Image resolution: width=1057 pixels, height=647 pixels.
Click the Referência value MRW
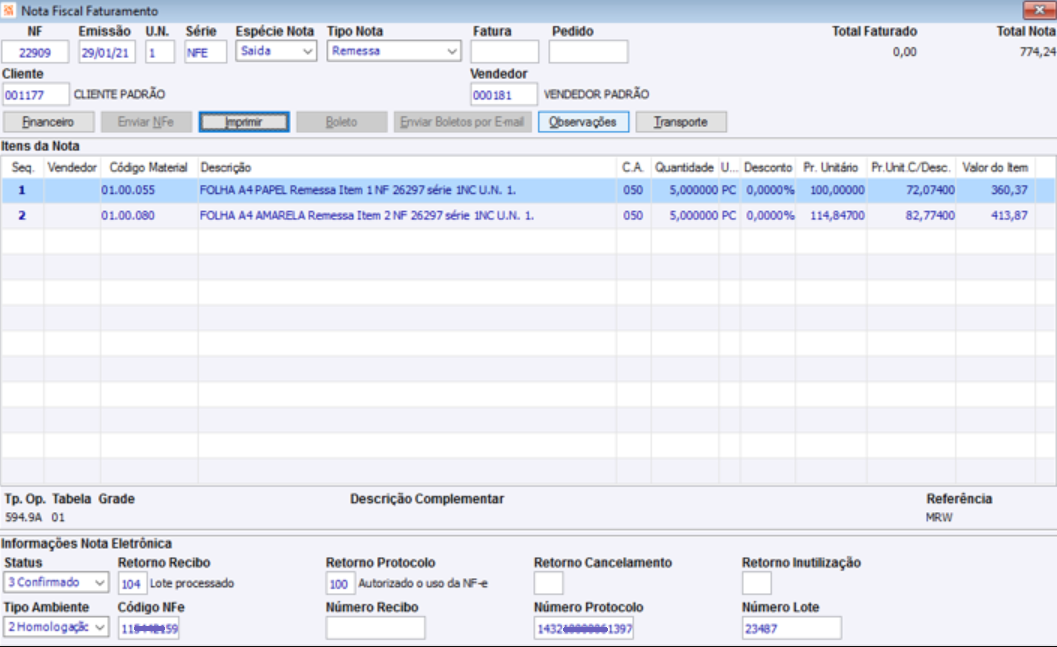[939, 518]
